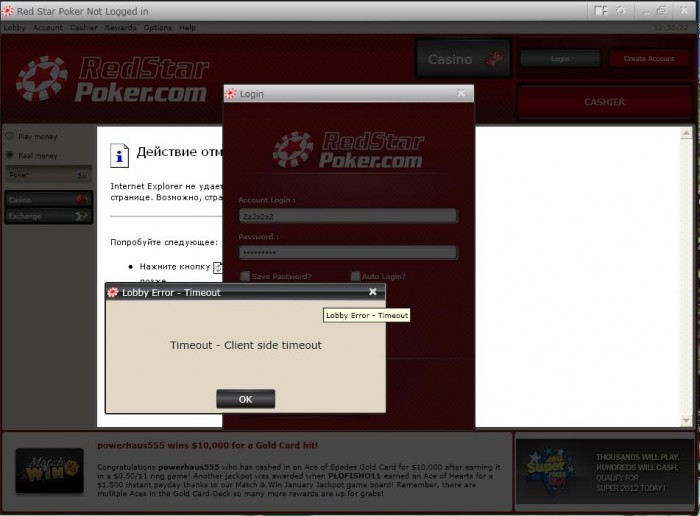Click the refresh icon in the error page text
Viewport: 700px width, 516px height.
coord(218,267)
